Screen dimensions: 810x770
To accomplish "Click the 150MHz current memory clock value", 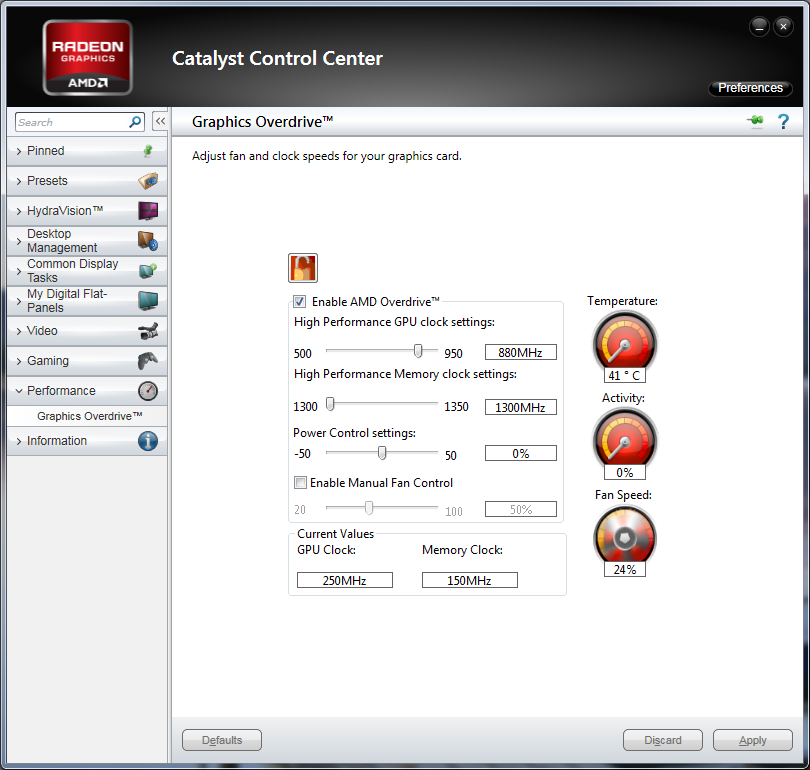I will coord(470,580).
